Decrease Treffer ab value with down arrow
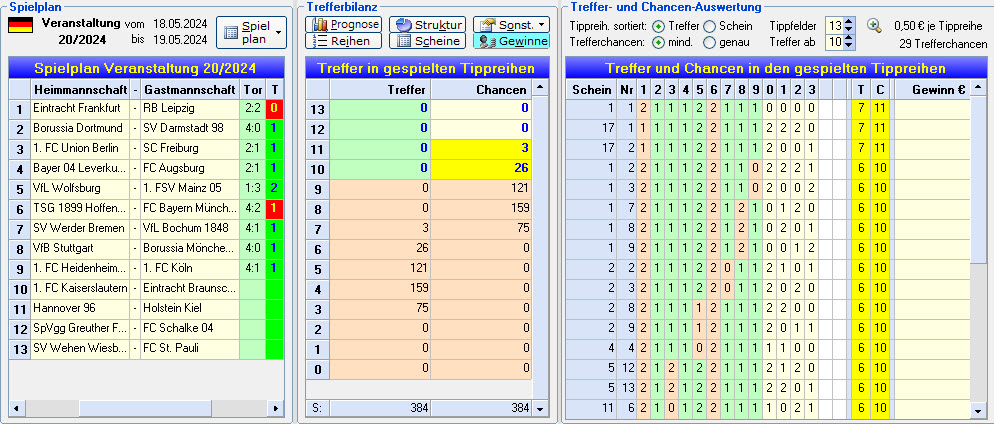 (x=849, y=46)
